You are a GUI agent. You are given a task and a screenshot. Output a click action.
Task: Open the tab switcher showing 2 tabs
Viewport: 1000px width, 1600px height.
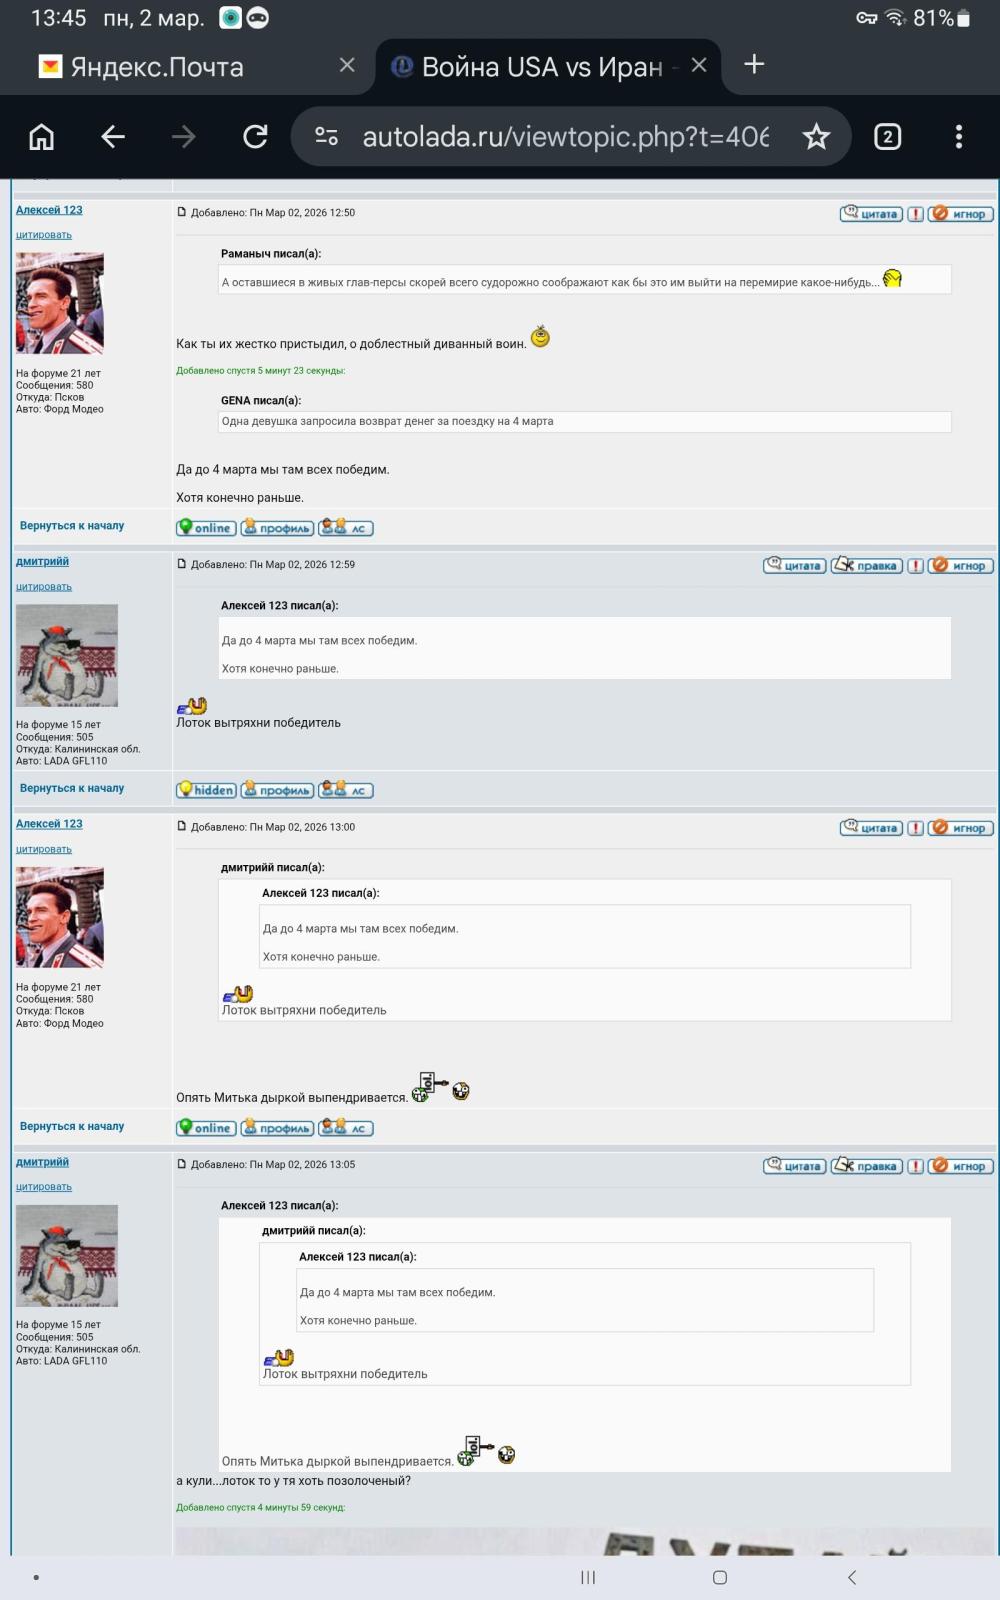tap(887, 136)
